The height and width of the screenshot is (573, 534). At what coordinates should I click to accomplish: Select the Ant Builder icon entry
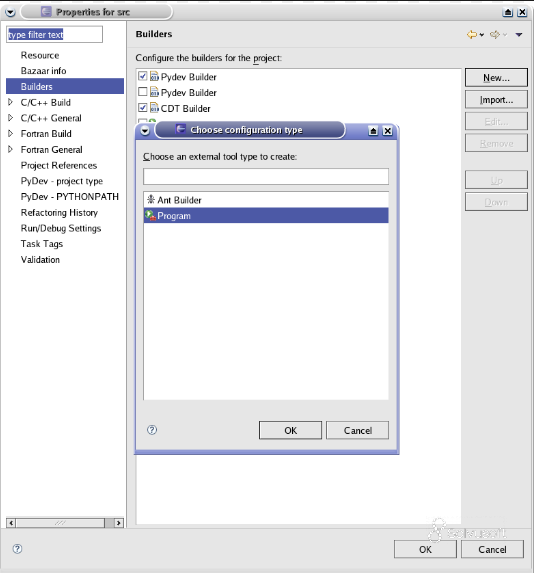tap(151, 200)
